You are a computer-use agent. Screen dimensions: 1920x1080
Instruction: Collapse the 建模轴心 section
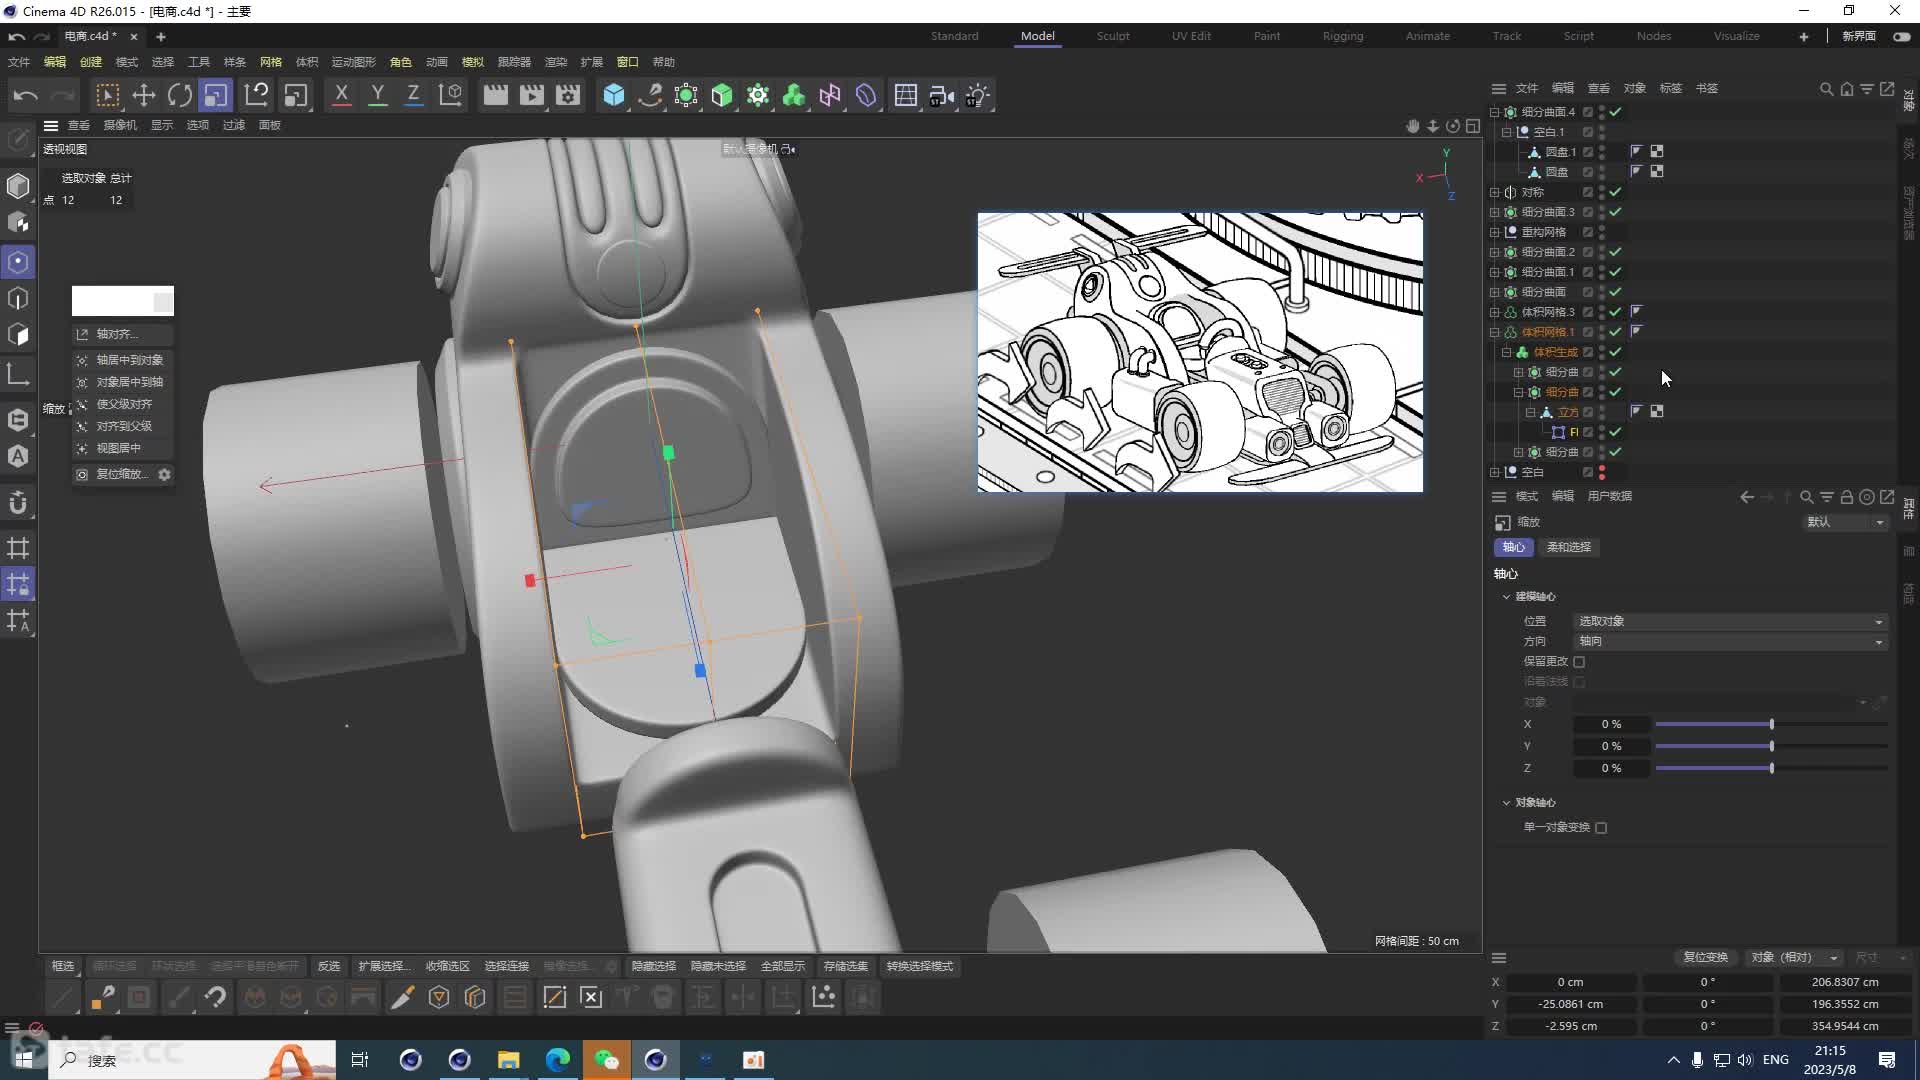click(x=1506, y=597)
